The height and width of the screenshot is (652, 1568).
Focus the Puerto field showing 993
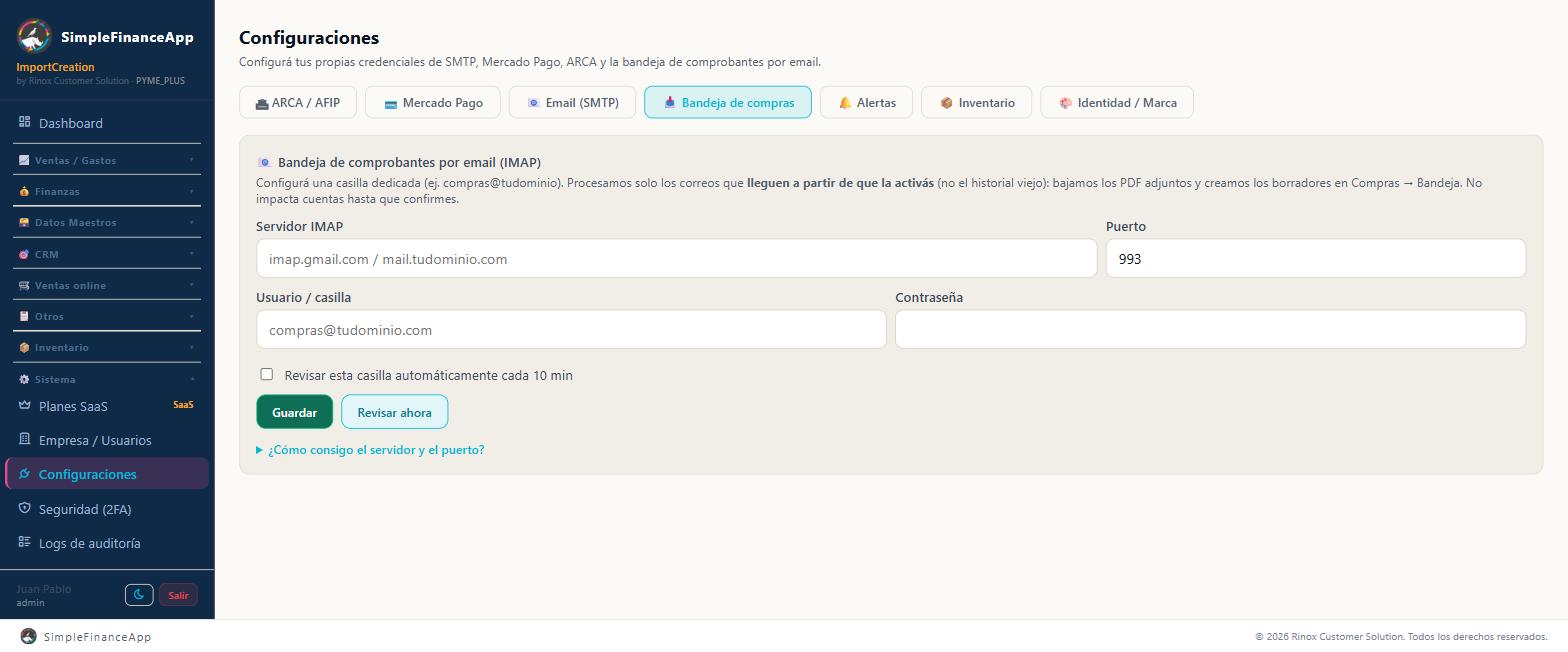point(1315,258)
